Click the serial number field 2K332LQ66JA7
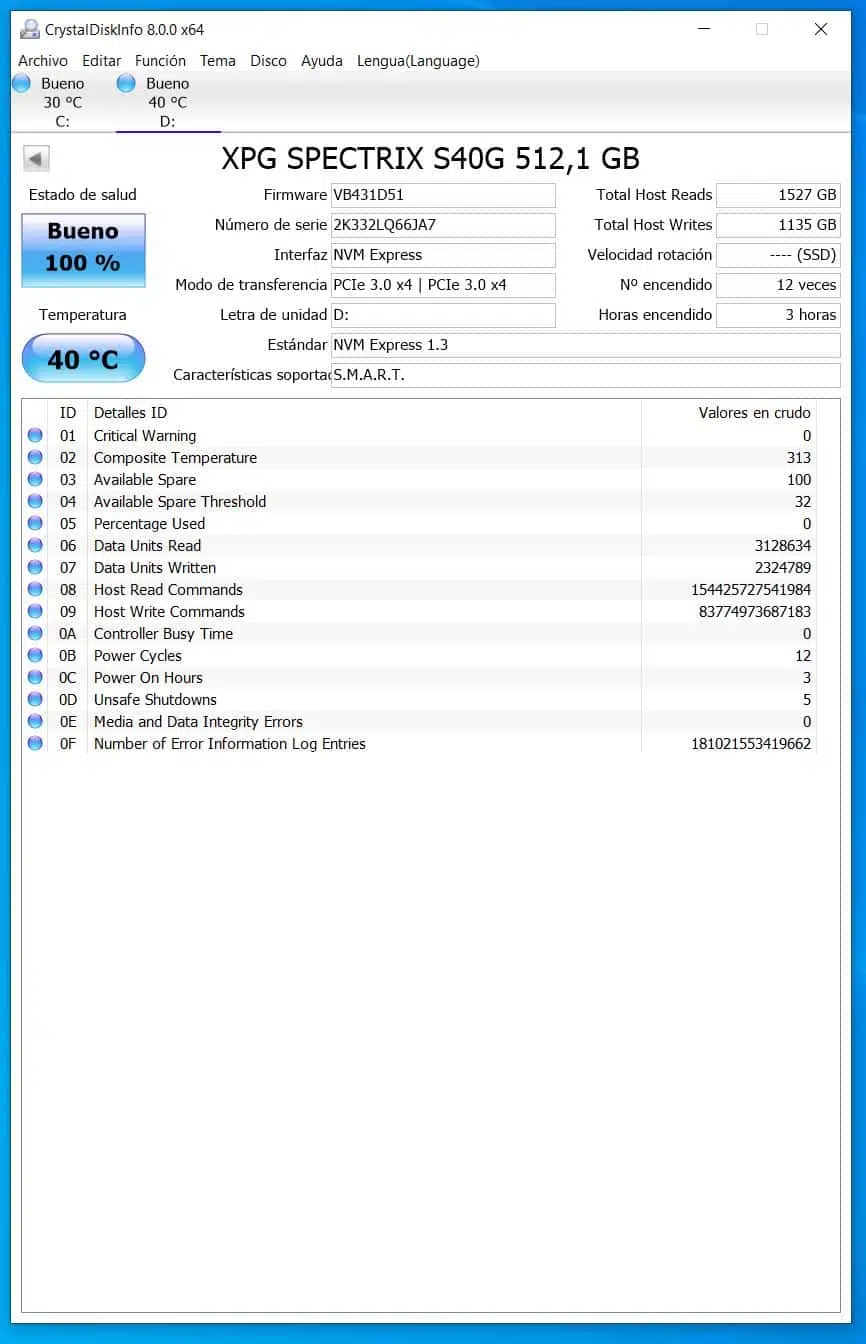Screen dimensions: 866x1344 tap(443, 225)
